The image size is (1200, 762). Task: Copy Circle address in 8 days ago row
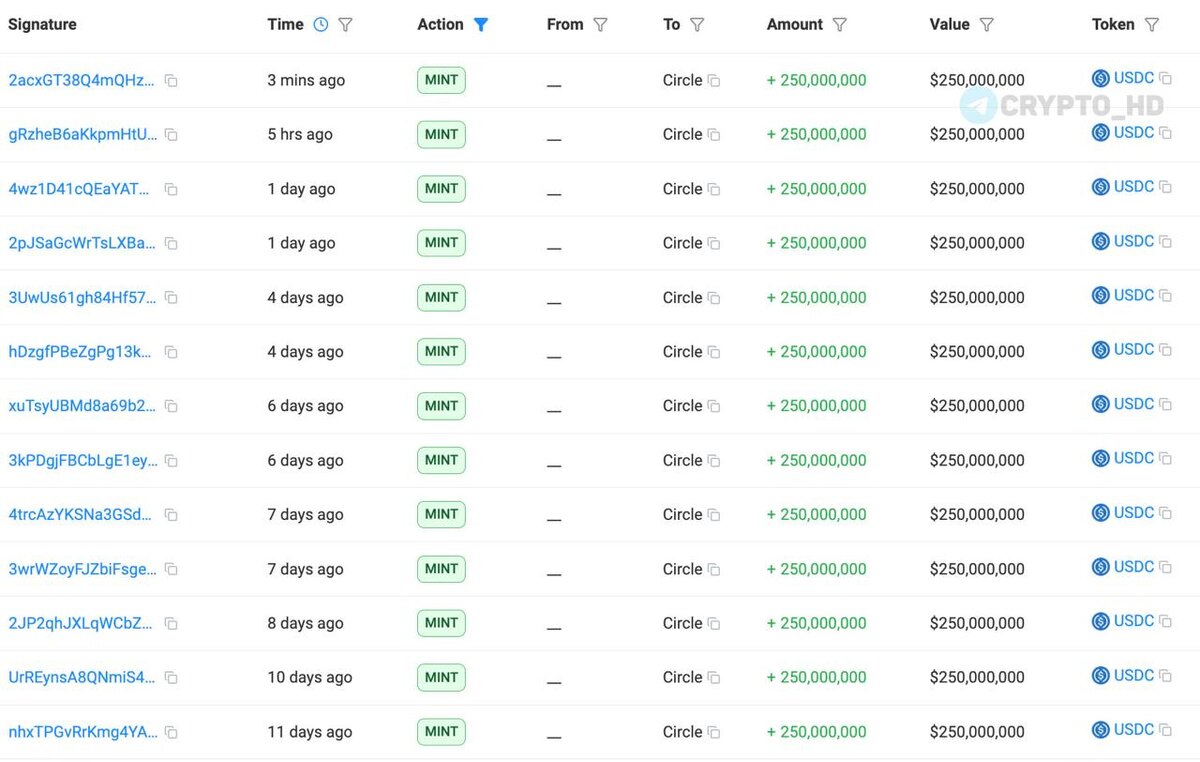coord(714,624)
